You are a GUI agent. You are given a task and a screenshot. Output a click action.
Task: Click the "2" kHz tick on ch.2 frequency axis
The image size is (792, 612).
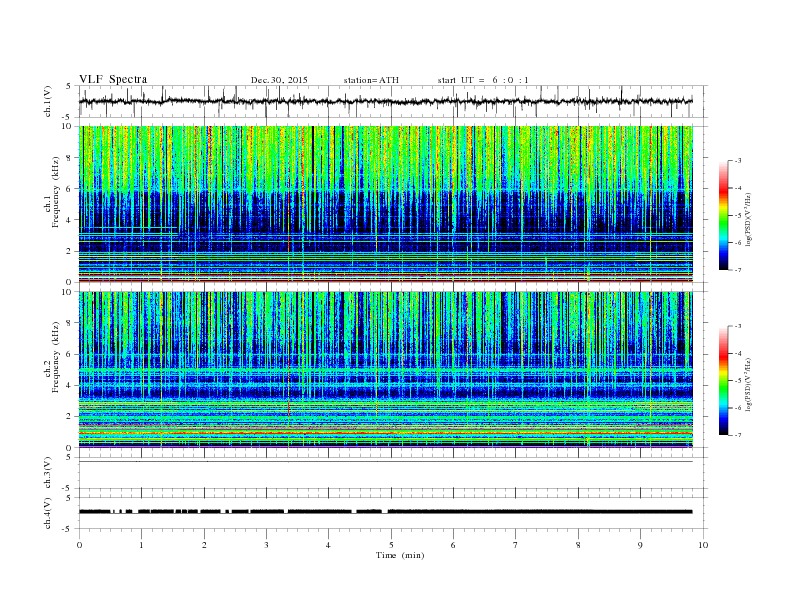pyautogui.click(x=70, y=417)
